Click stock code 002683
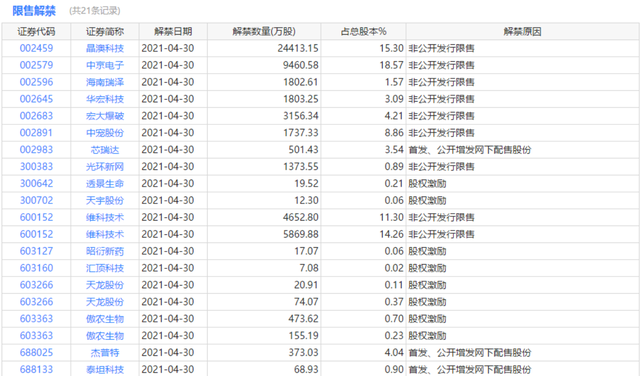This screenshot has height=376, width=640. tap(36, 116)
